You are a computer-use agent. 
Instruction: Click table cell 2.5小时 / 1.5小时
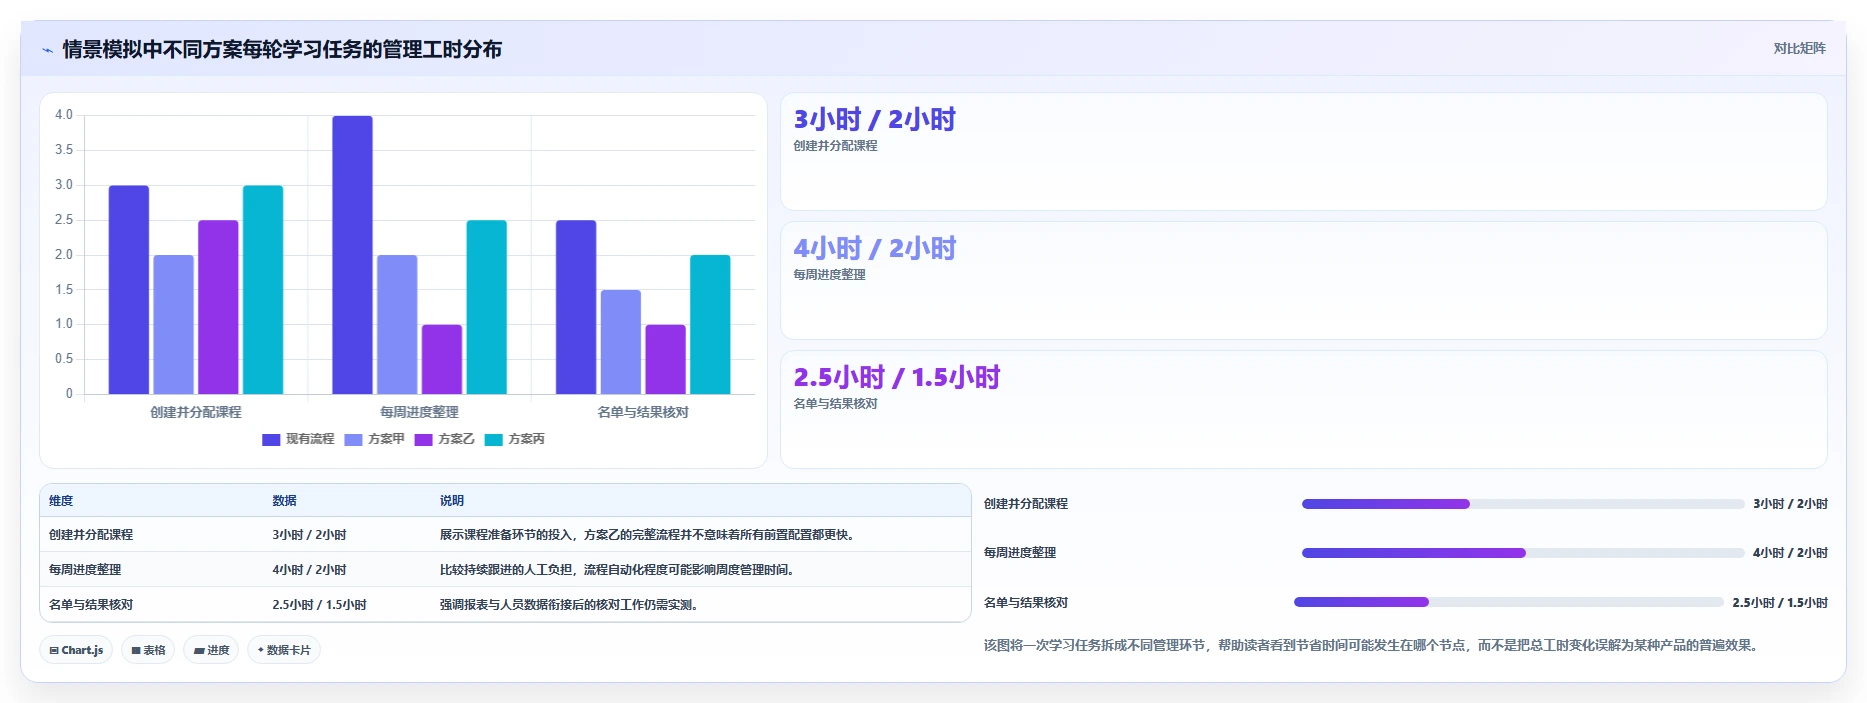coord(319,605)
